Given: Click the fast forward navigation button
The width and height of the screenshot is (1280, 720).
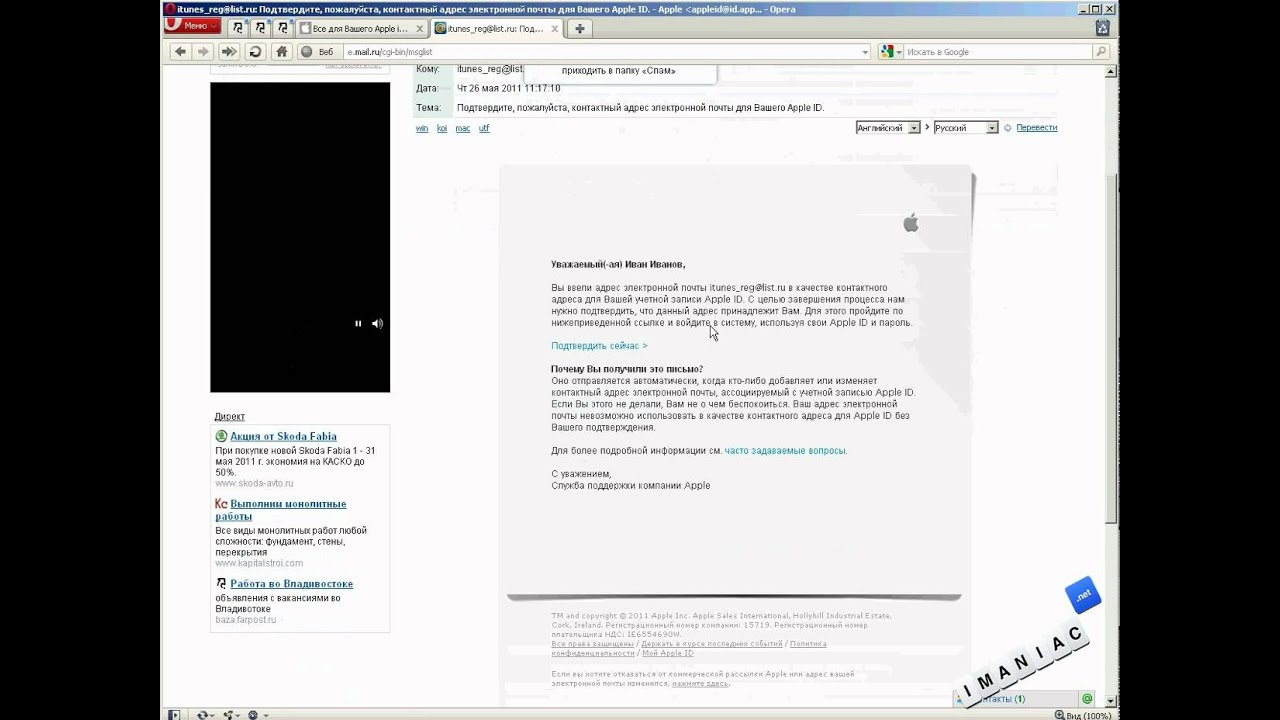Looking at the screenshot, I should pos(230,52).
